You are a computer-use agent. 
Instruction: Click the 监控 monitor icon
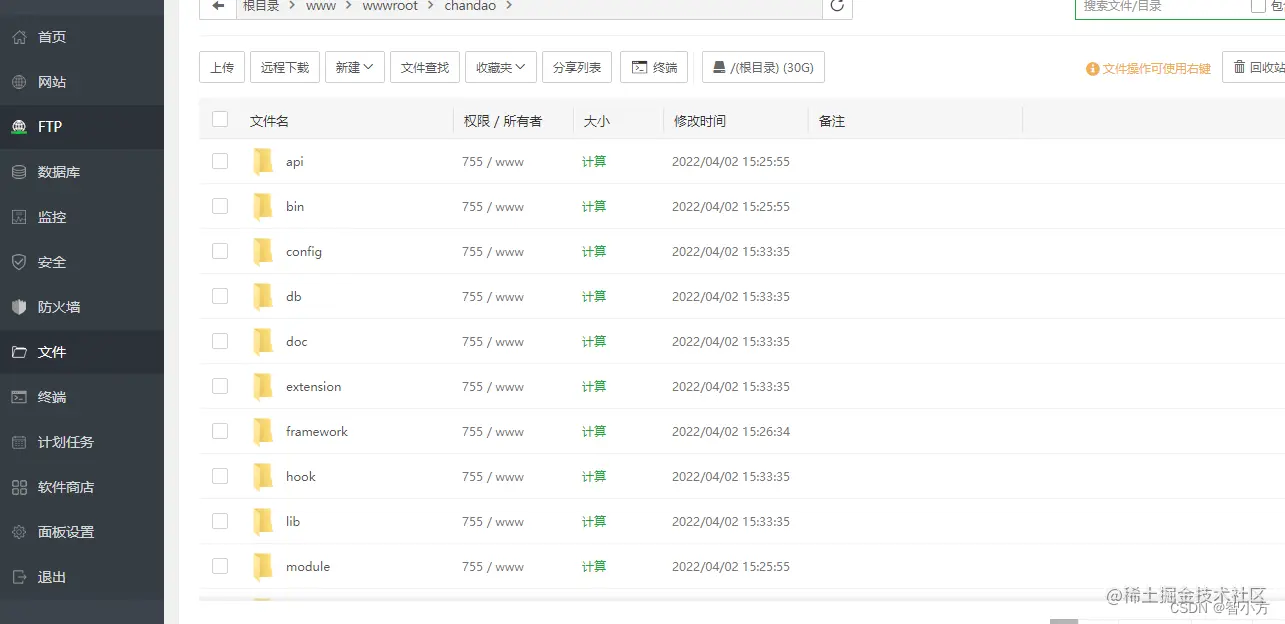click(x=19, y=217)
